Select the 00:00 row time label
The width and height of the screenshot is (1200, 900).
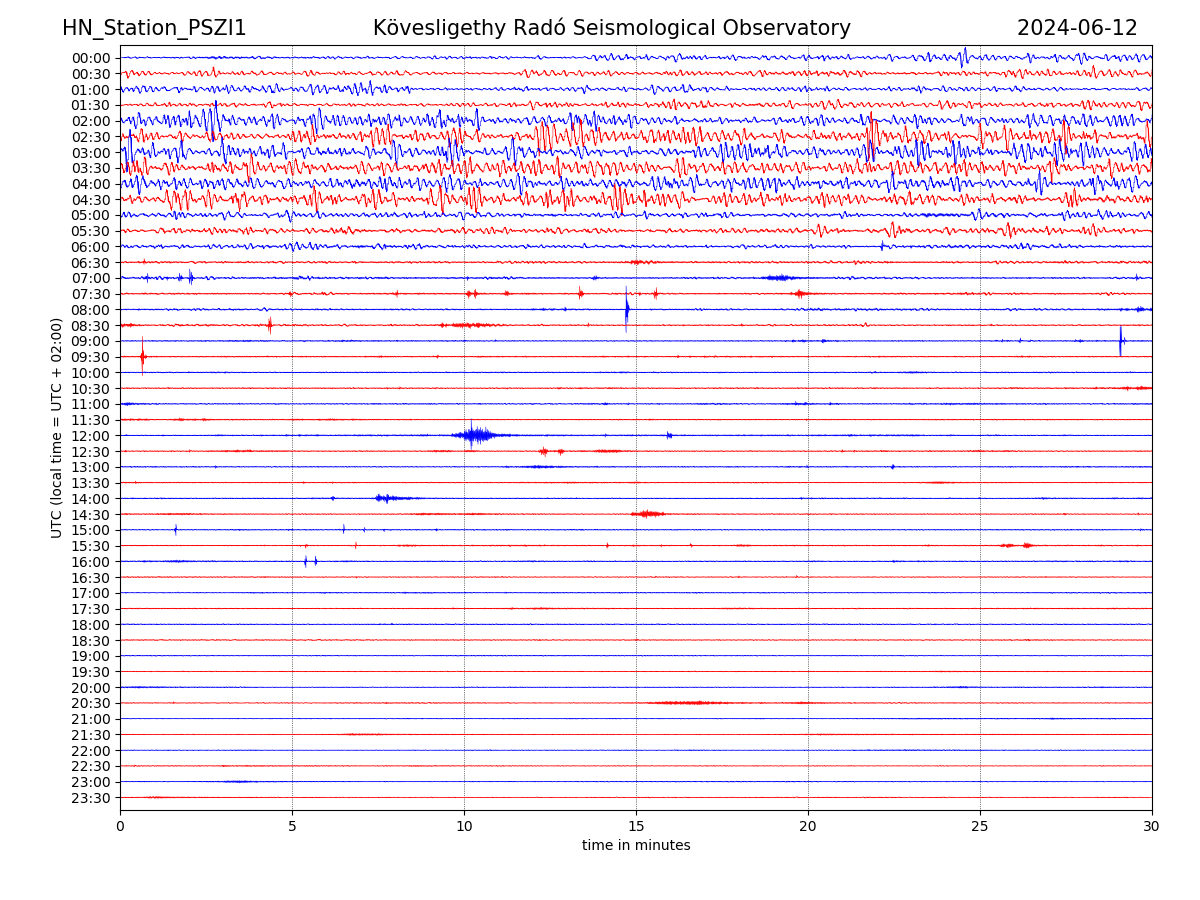pos(90,58)
